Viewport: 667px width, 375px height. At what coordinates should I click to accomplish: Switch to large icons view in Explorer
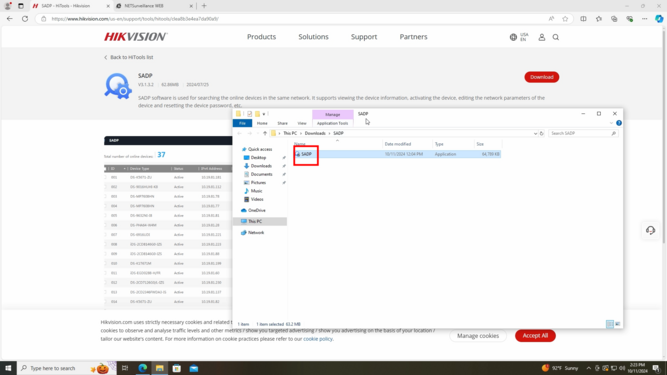[x=618, y=324]
